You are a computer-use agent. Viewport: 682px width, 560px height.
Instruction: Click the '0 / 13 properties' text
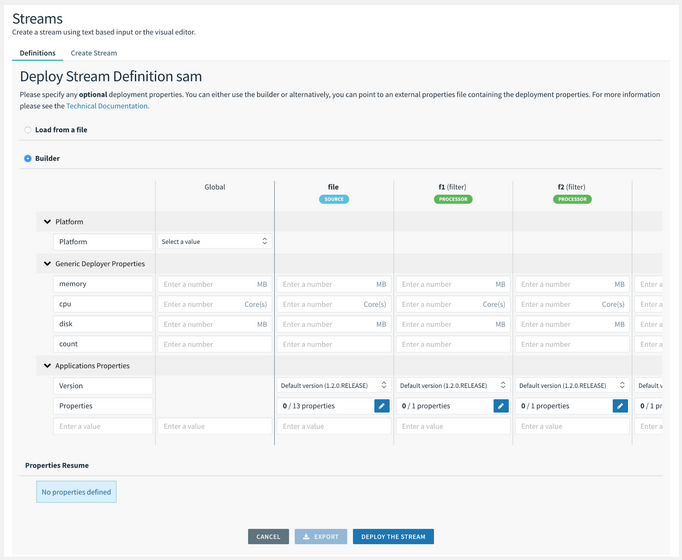pos(308,406)
